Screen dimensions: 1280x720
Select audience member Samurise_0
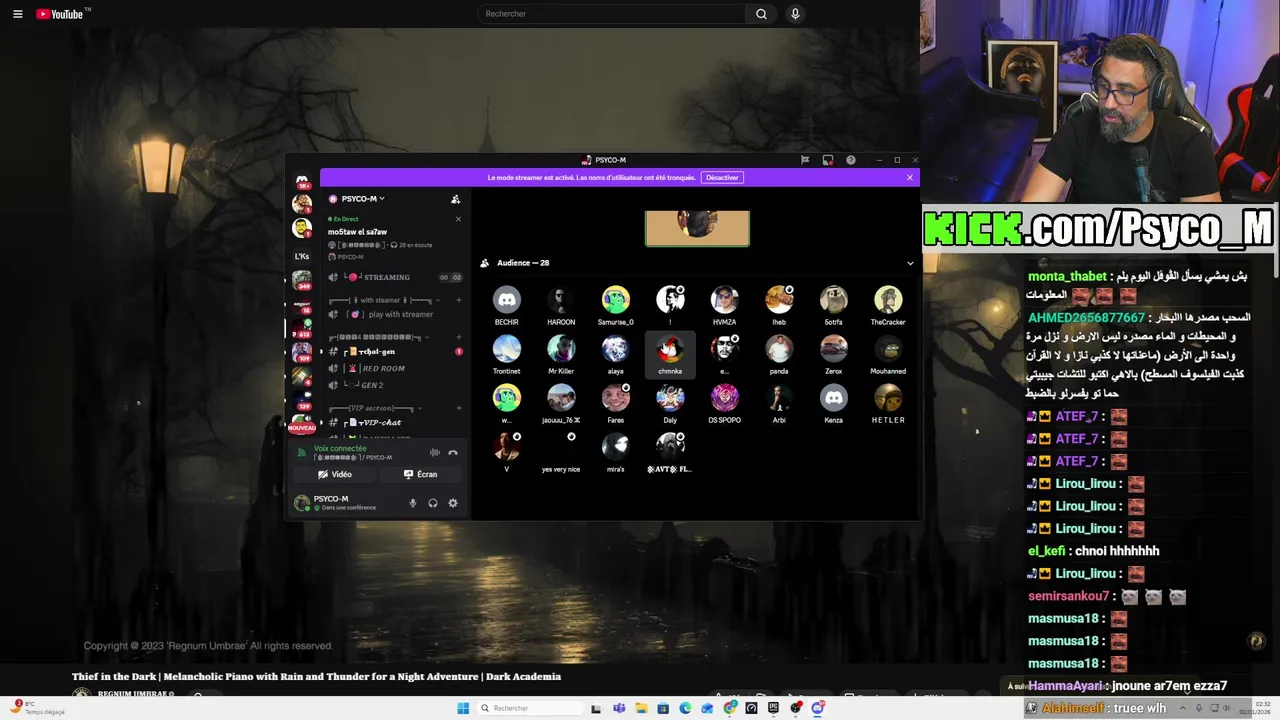pyautogui.click(x=616, y=305)
